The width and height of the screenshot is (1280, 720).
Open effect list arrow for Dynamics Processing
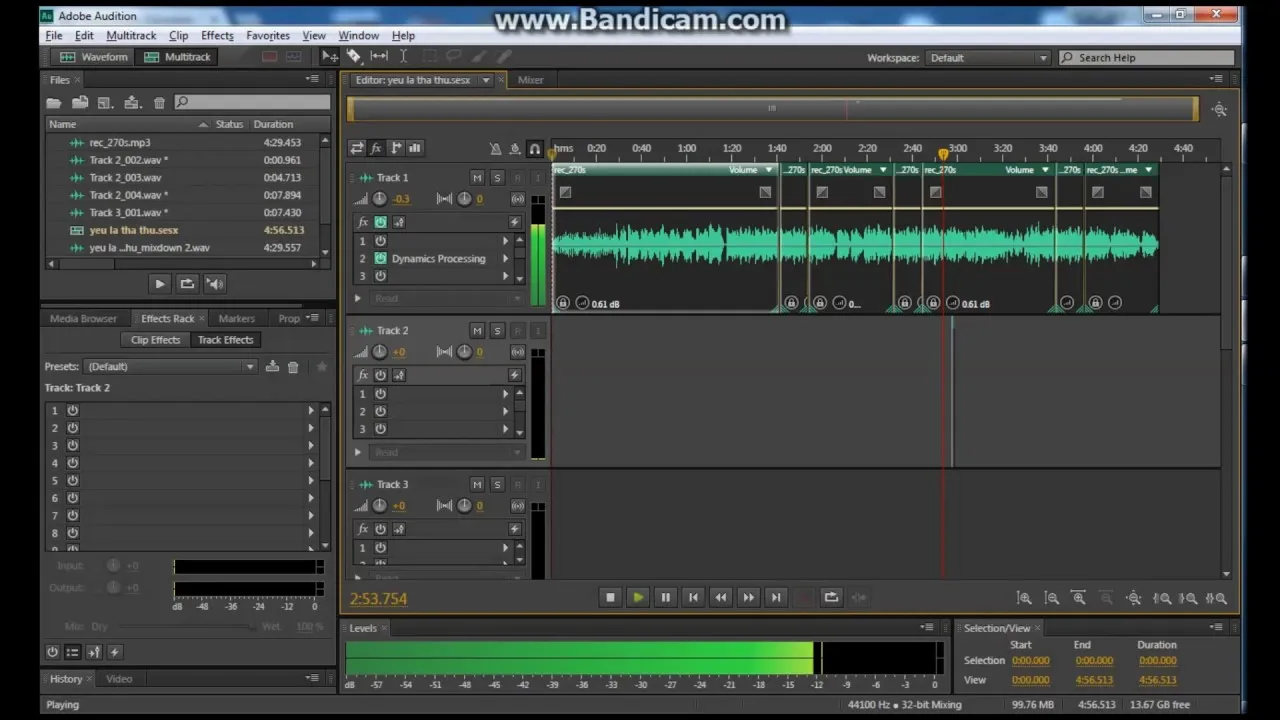pyautogui.click(x=505, y=259)
